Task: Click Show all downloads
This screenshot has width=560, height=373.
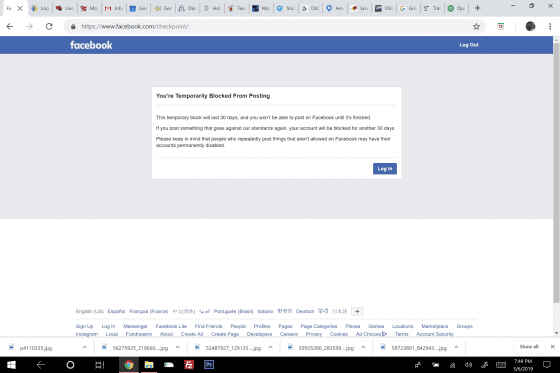Action: 529,347
